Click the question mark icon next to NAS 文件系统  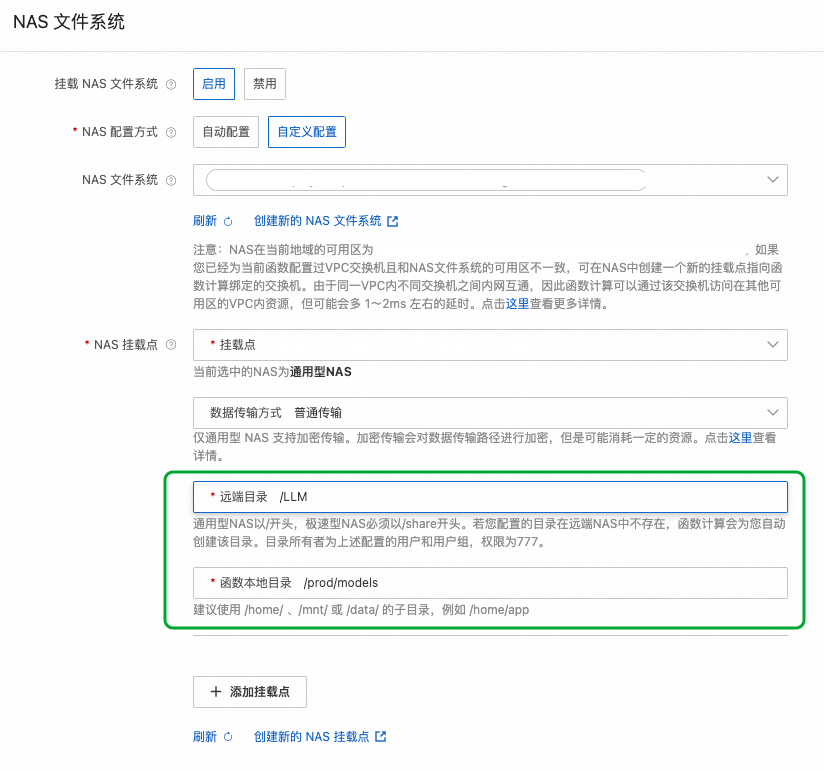(172, 180)
